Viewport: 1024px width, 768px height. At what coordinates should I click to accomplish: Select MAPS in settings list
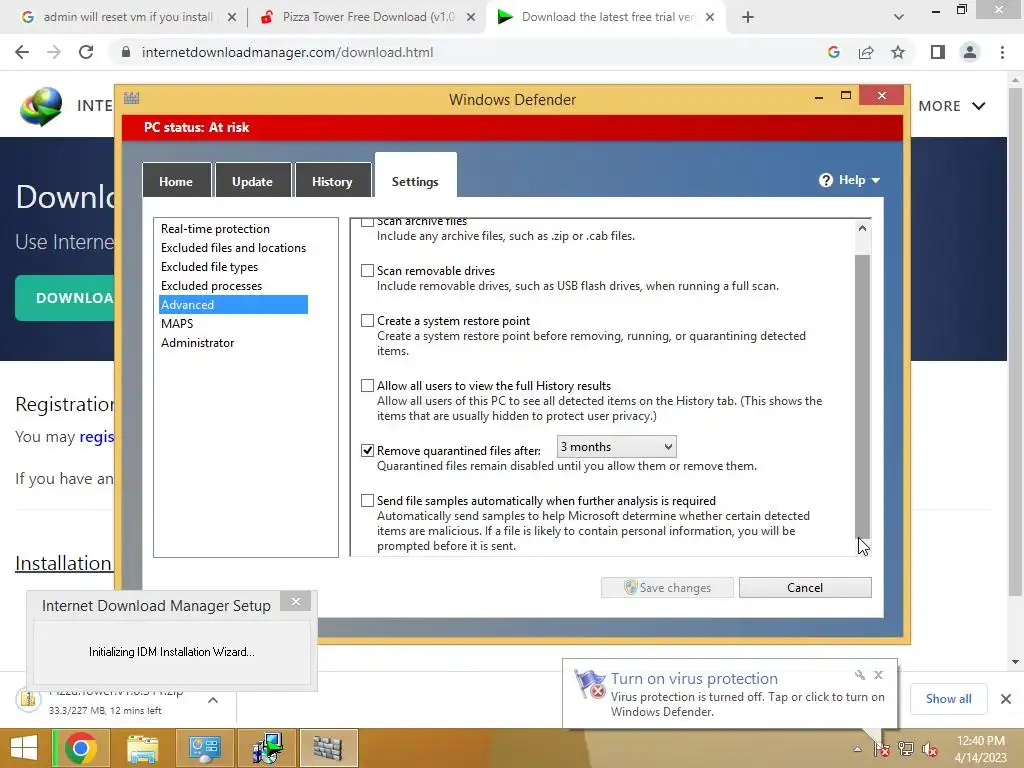[177, 323]
